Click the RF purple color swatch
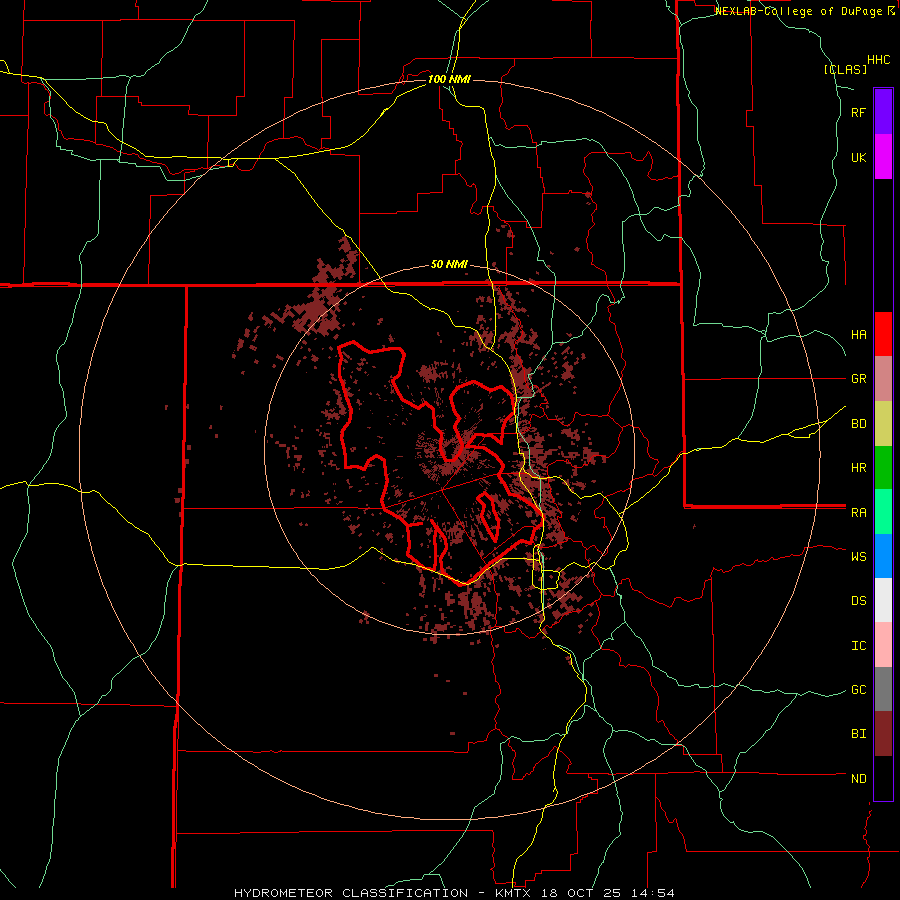This screenshot has height=900, width=900. (883, 112)
